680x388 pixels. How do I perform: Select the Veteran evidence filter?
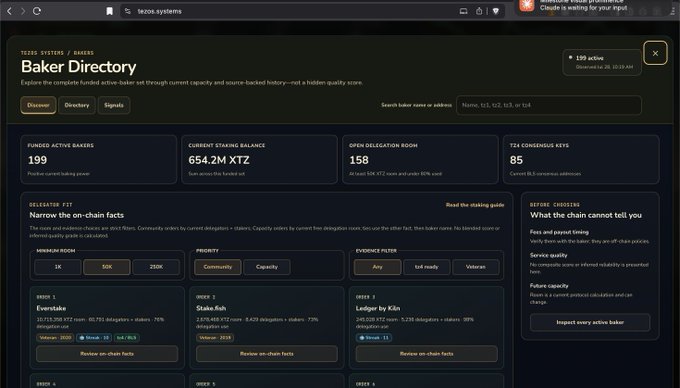(476, 267)
